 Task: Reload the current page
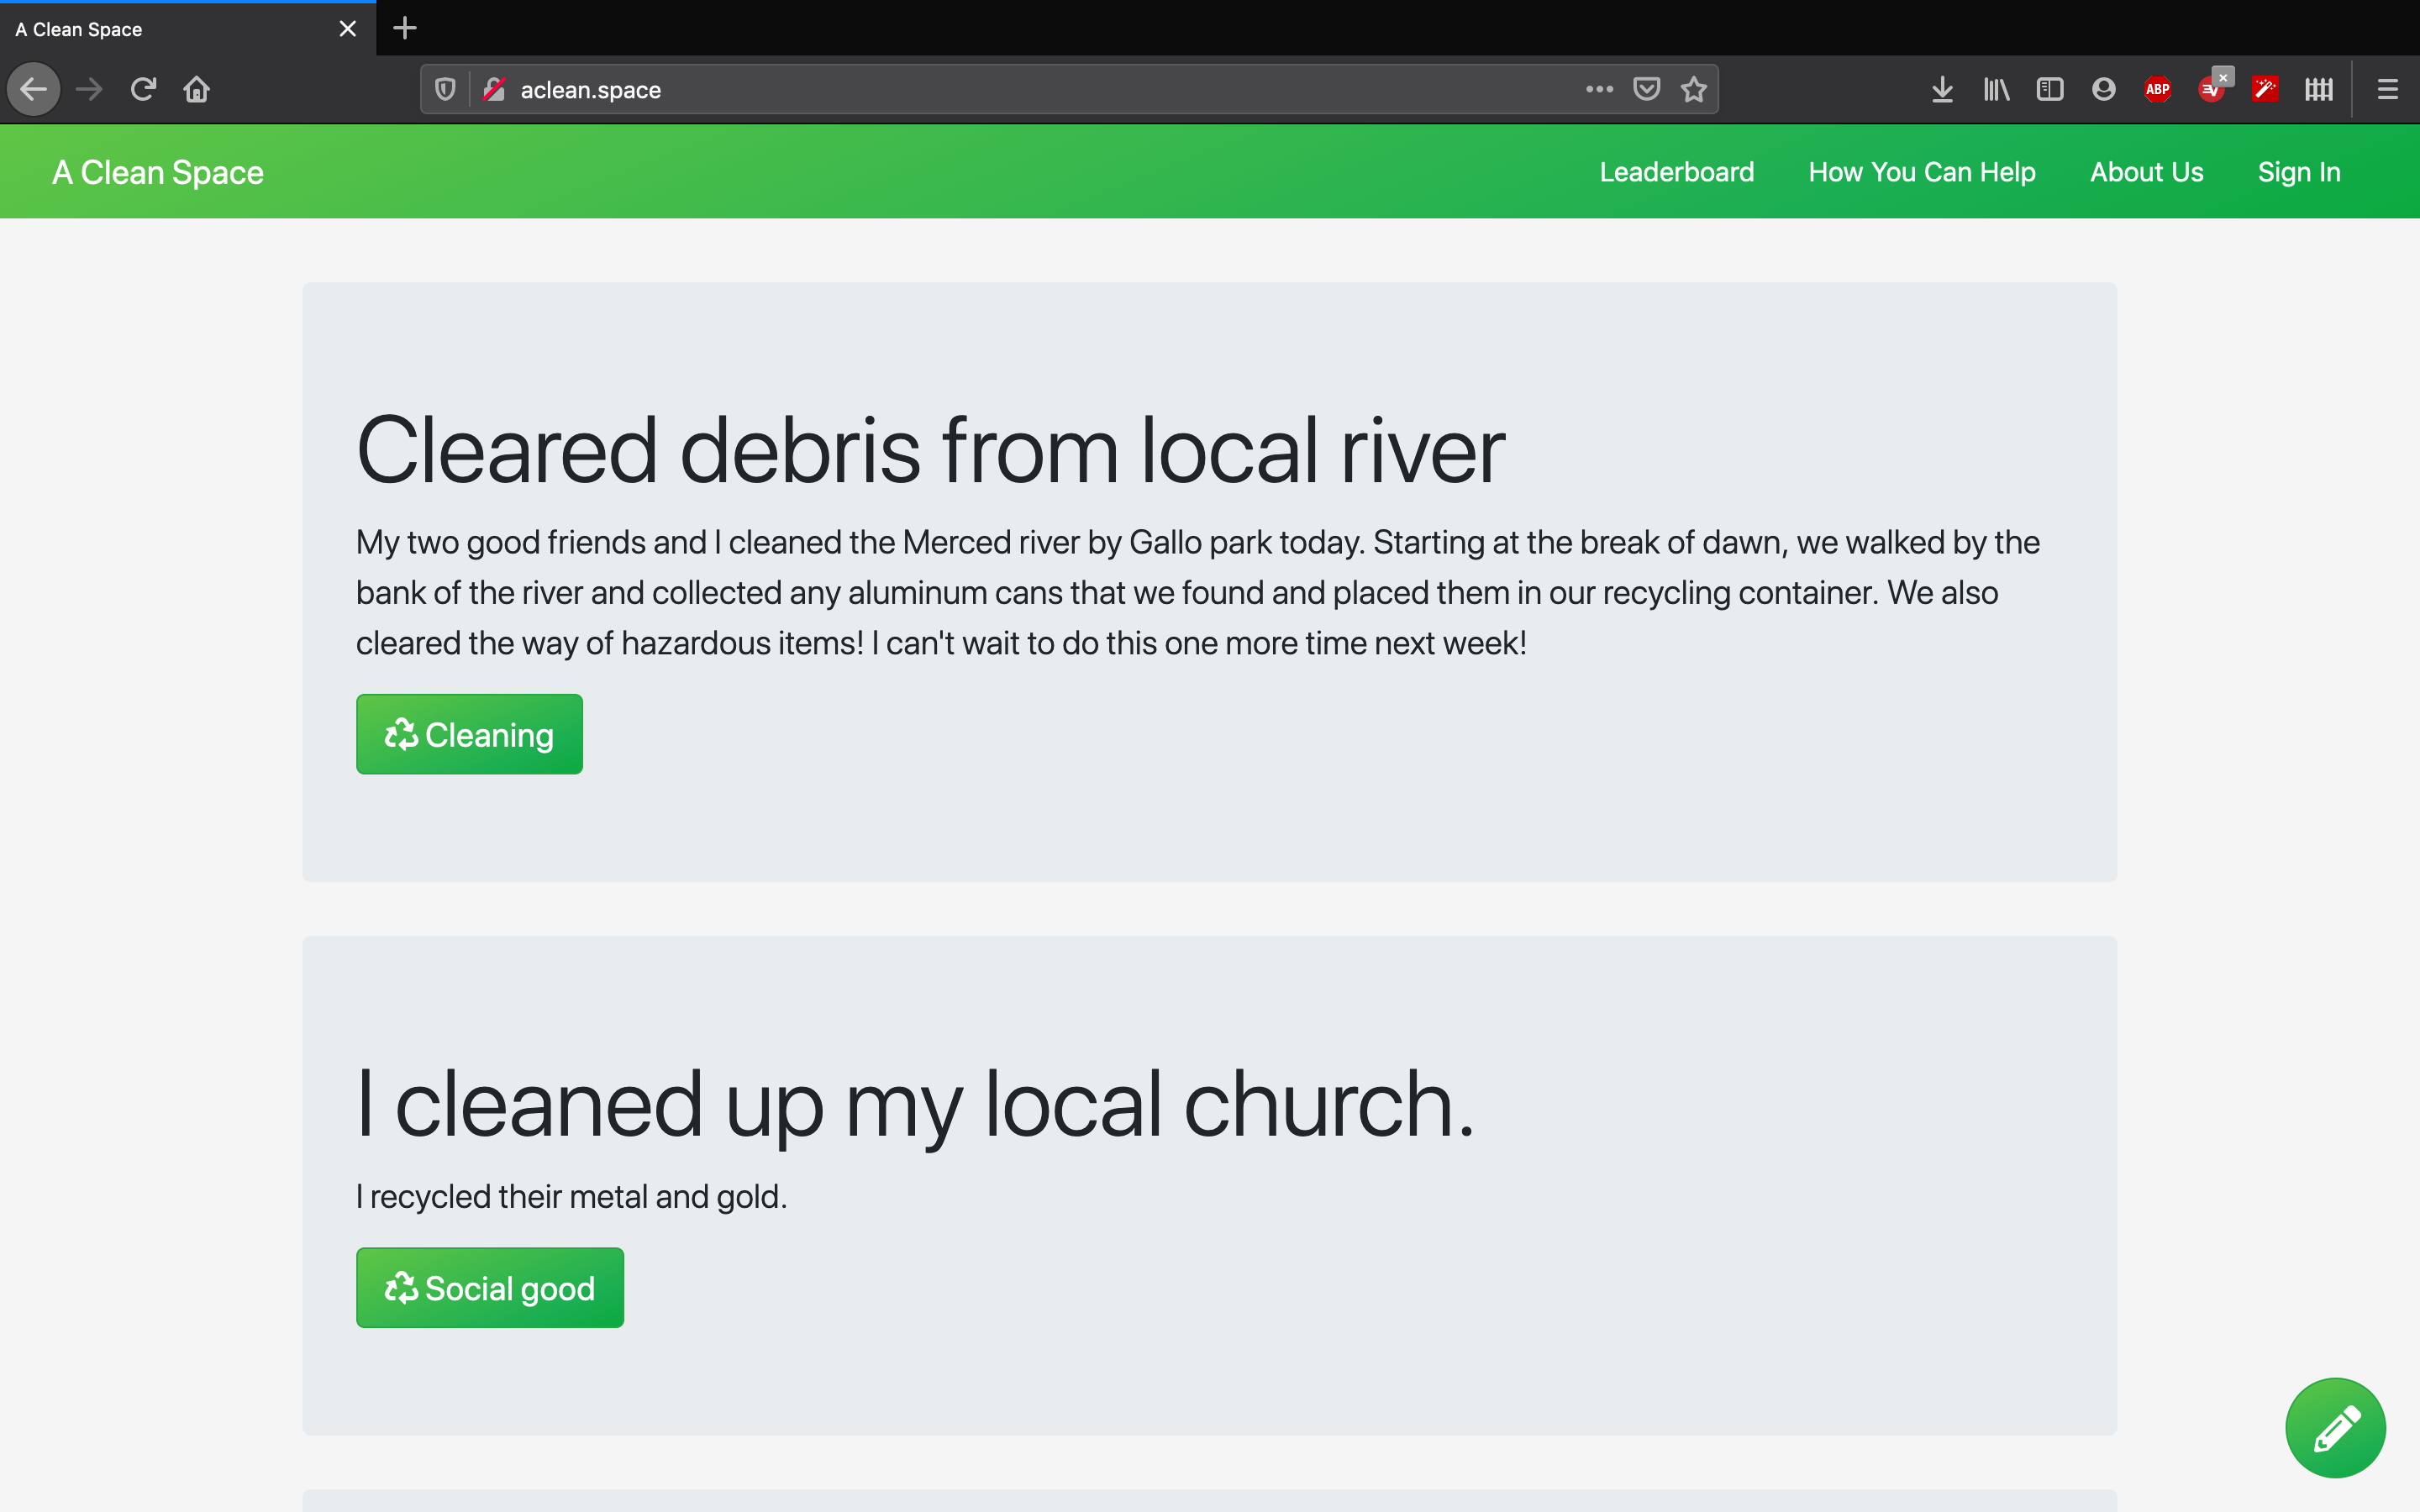tap(143, 90)
